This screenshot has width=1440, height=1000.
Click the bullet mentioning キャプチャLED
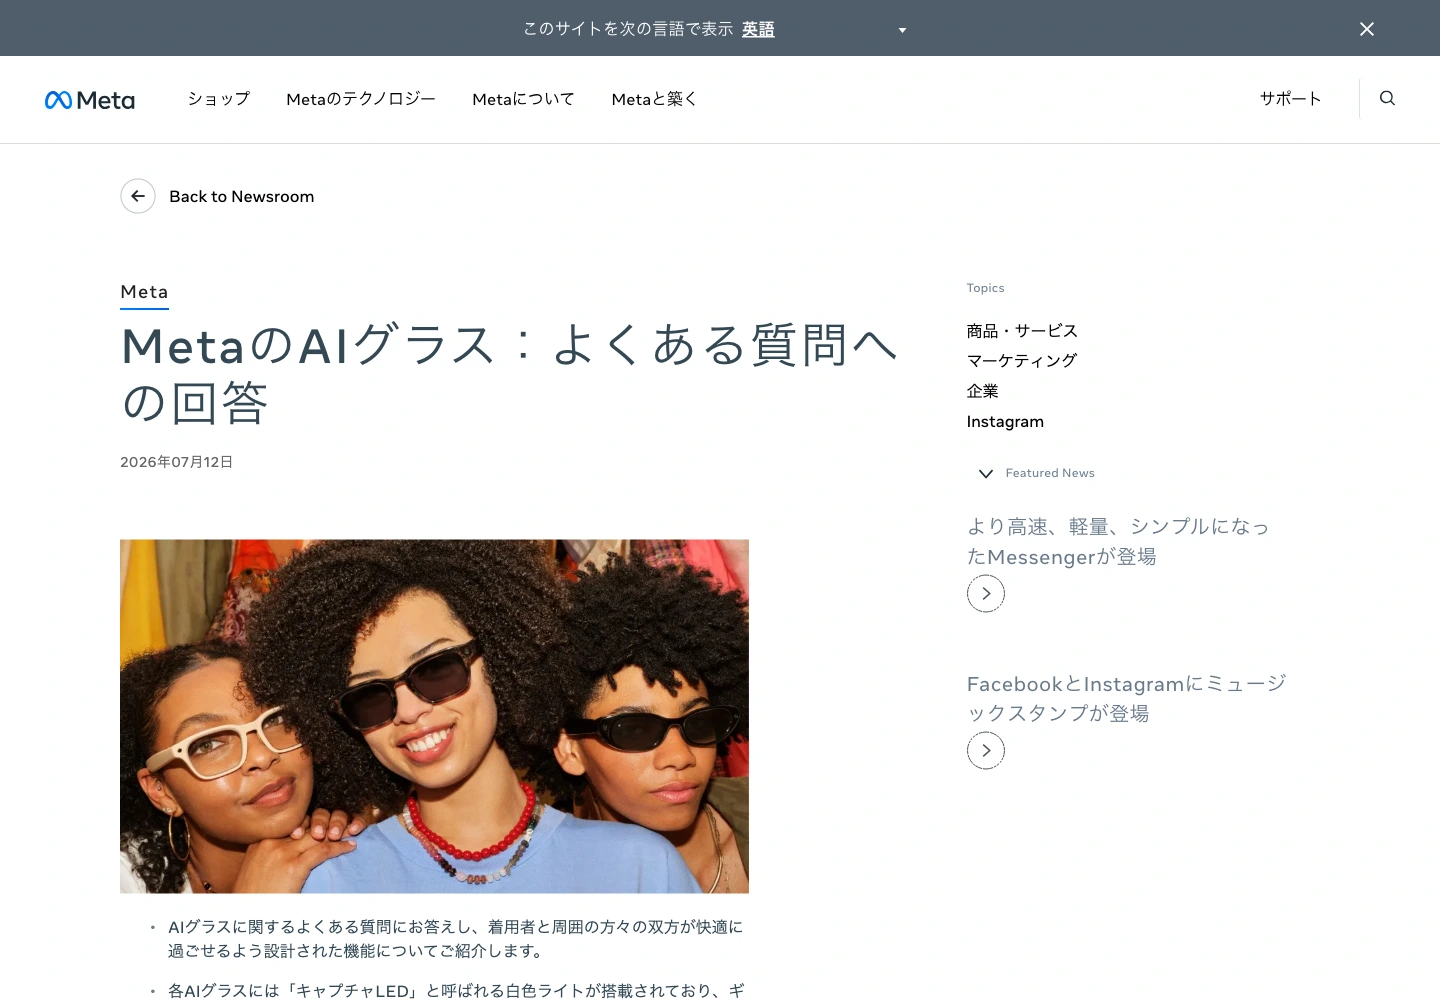[456, 990]
